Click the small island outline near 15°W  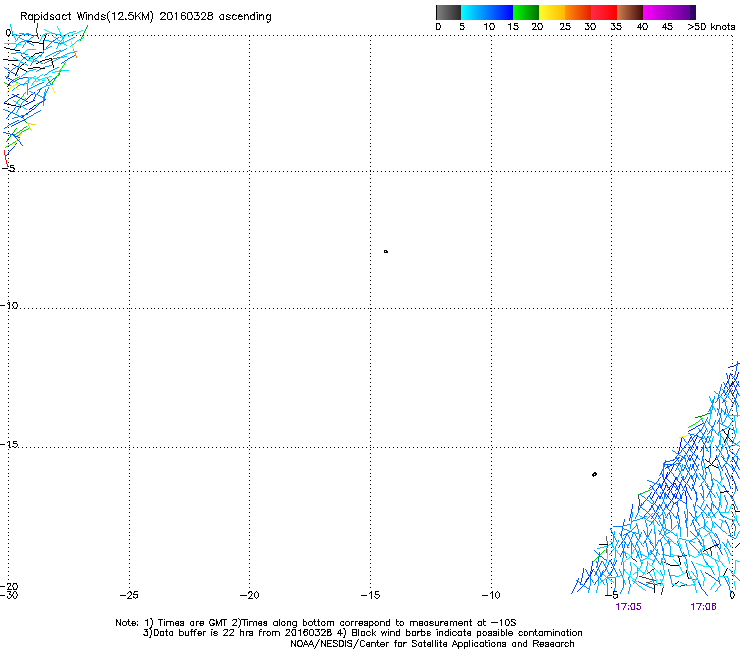coord(386,252)
